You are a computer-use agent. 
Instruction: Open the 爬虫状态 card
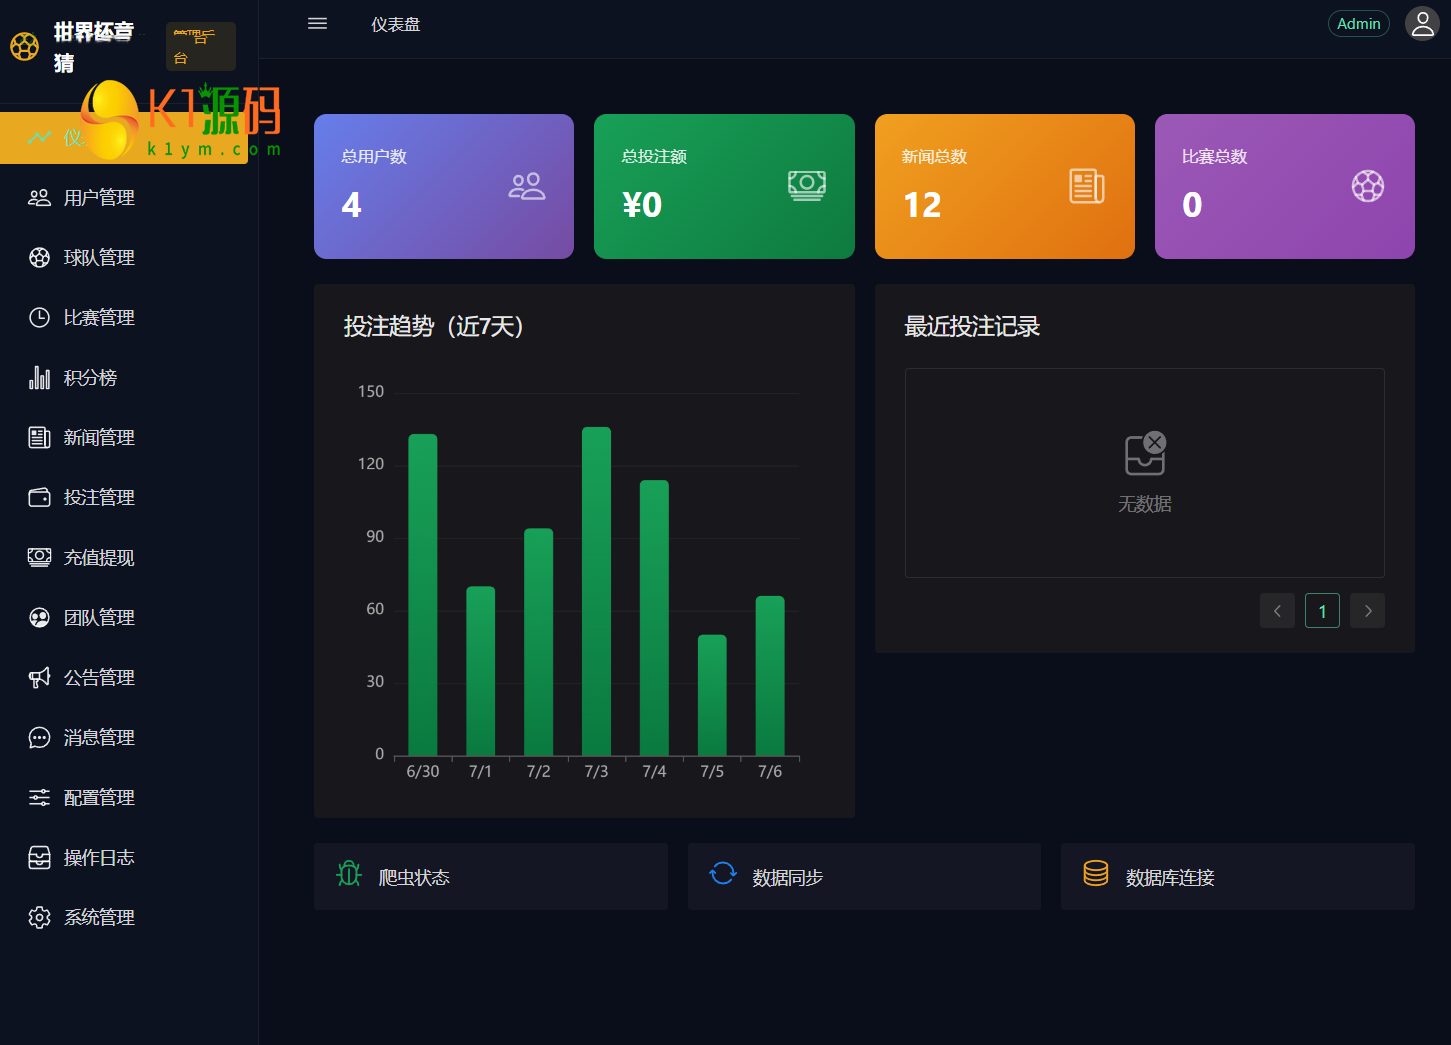490,876
